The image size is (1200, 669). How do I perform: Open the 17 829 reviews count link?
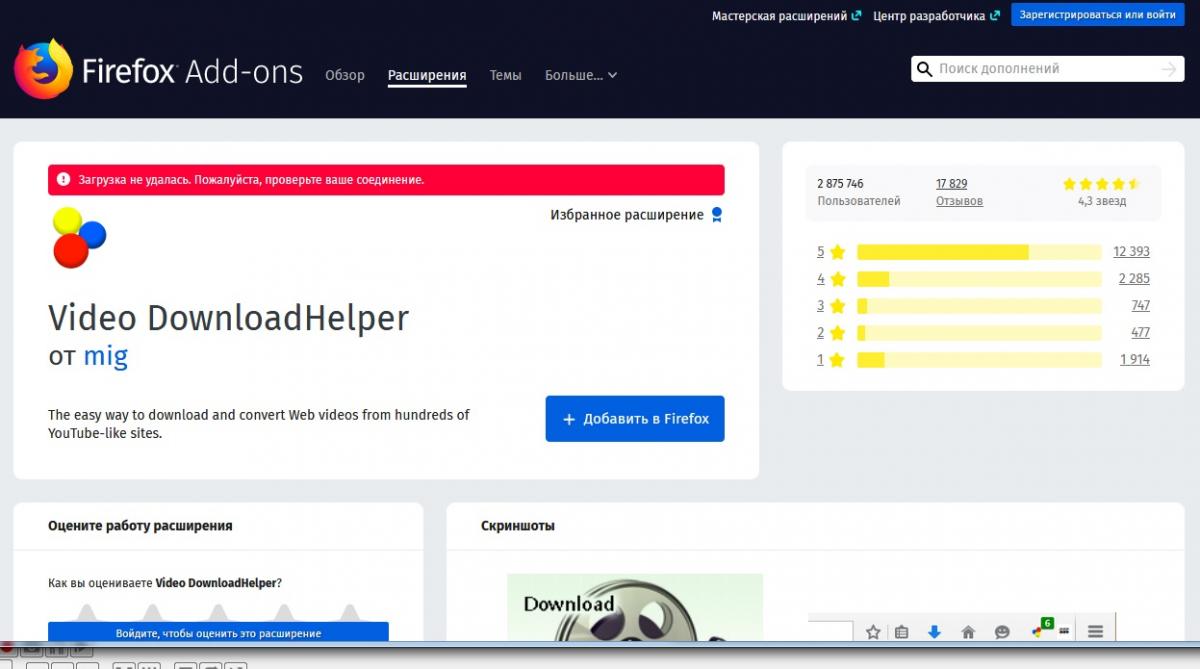point(951,184)
